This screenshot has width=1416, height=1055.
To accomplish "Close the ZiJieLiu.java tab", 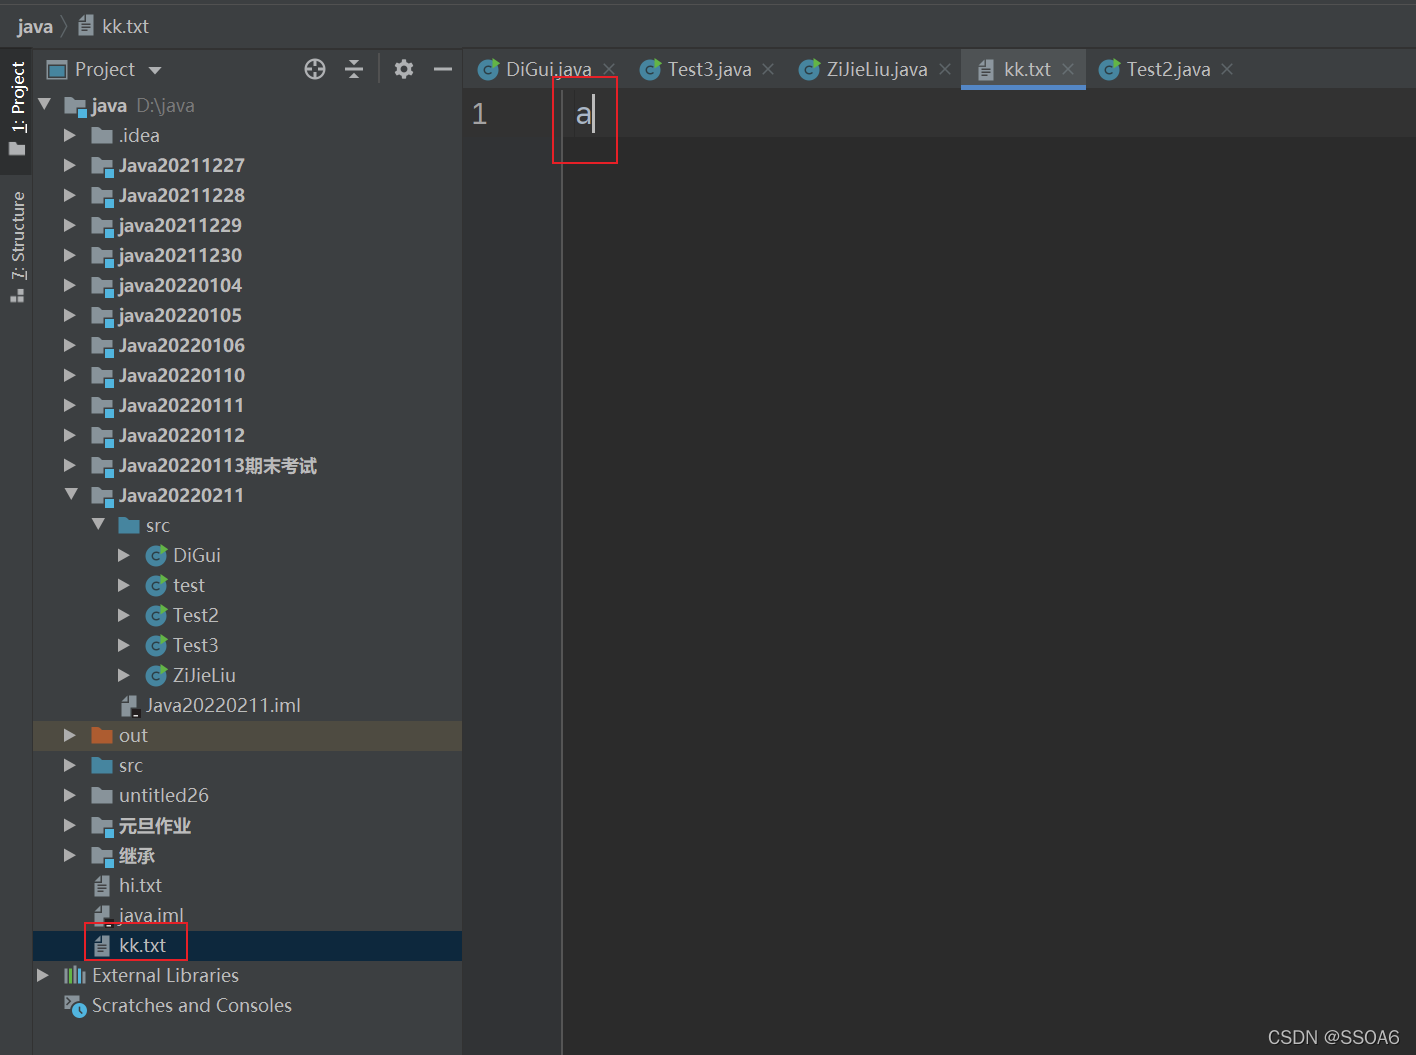I will coord(945,69).
